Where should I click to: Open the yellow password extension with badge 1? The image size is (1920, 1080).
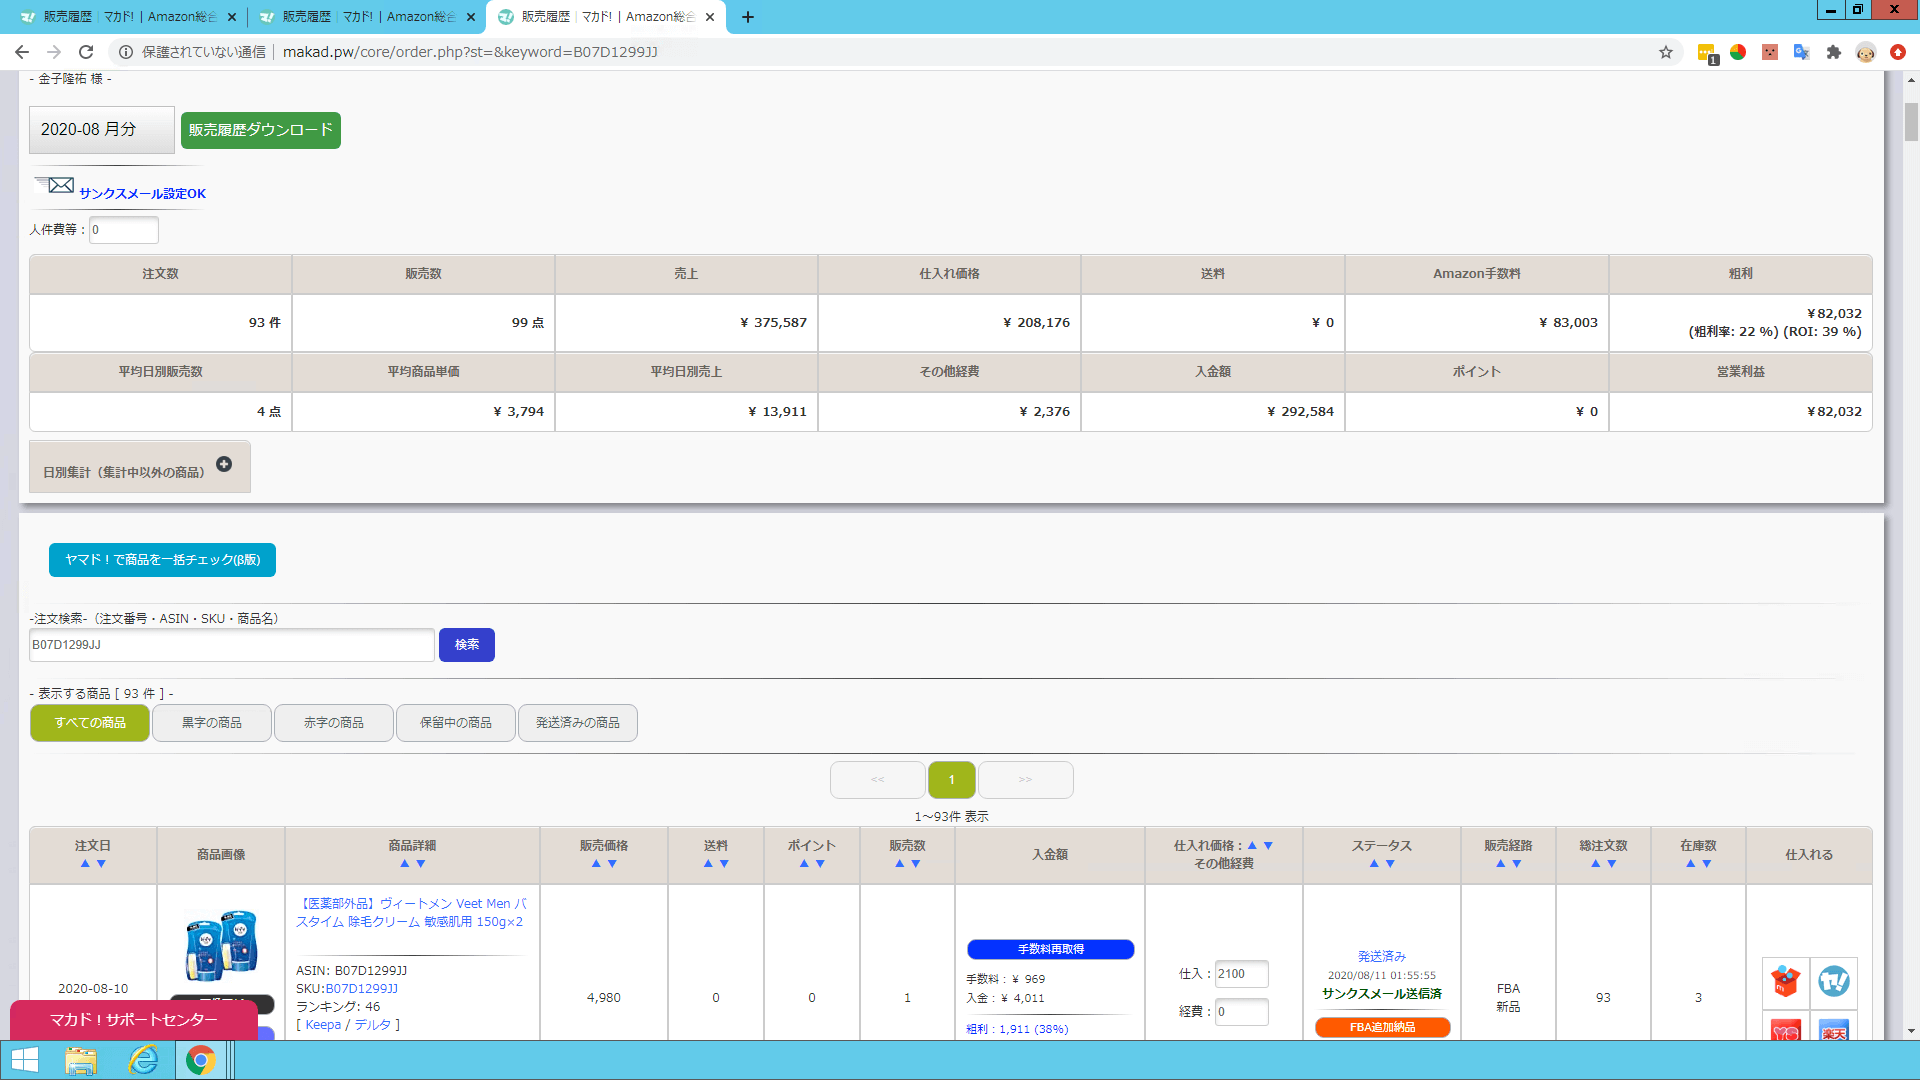coord(1706,52)
